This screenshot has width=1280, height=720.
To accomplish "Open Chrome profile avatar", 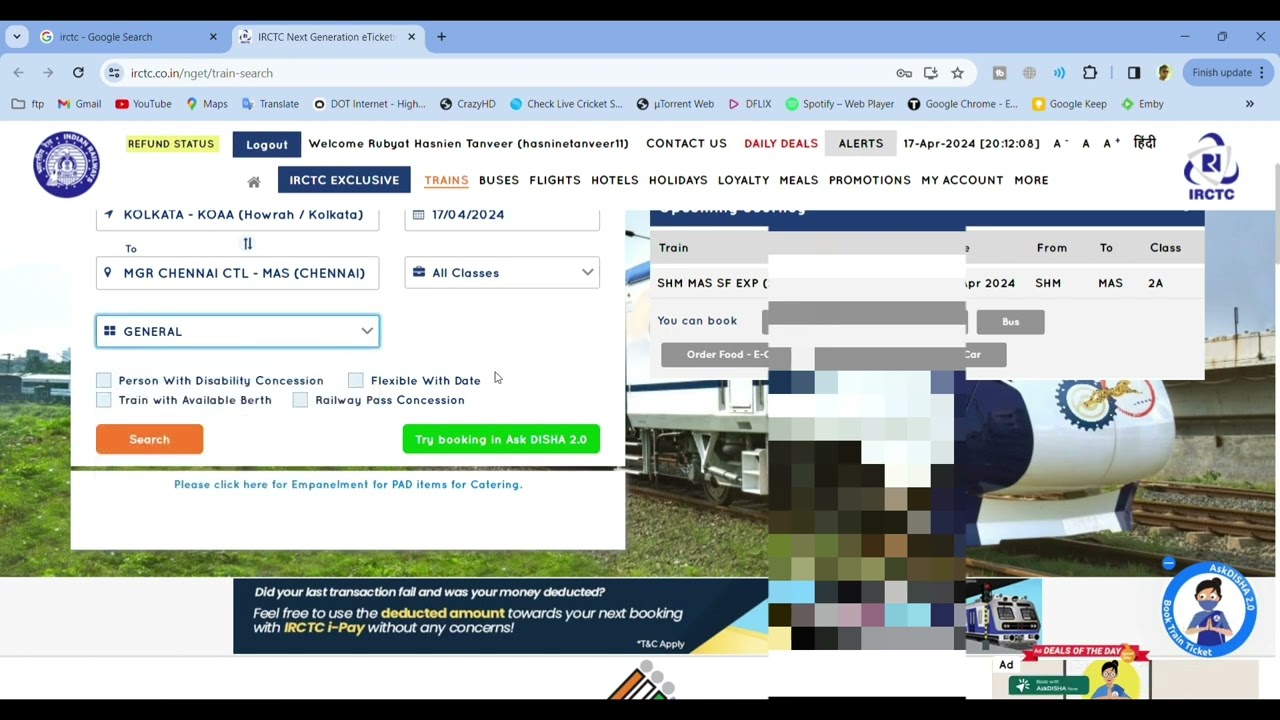I will point(1164,73).
